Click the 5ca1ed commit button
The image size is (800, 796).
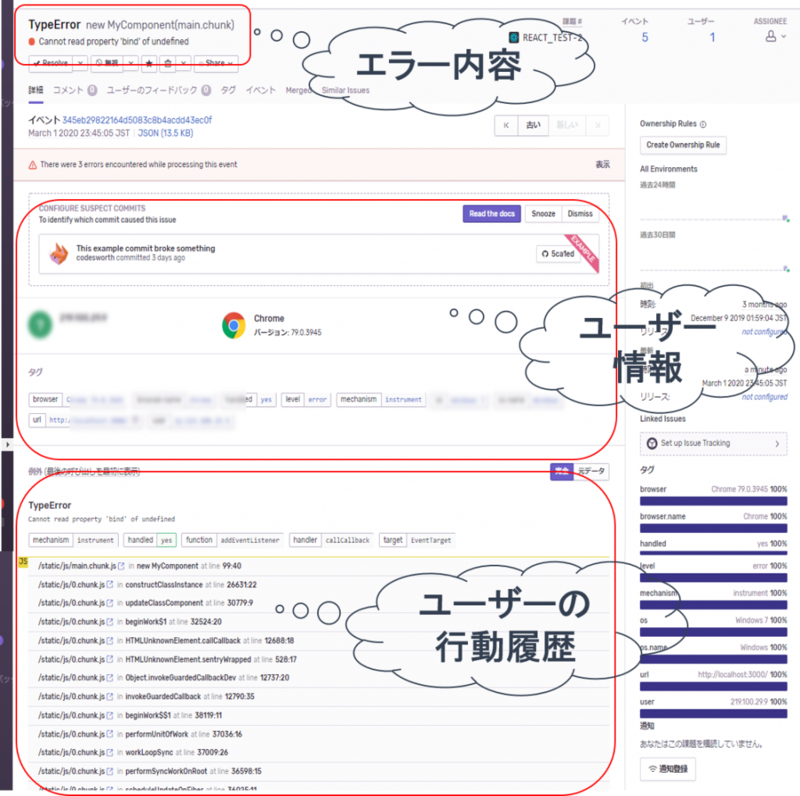click(x=559, y=254)
